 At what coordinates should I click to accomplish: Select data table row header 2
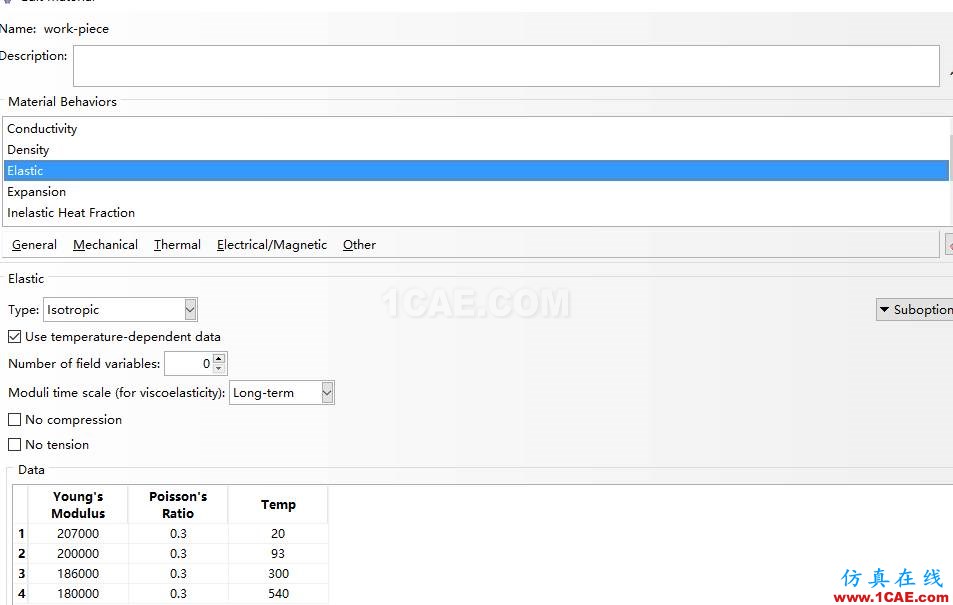(21, 554)
